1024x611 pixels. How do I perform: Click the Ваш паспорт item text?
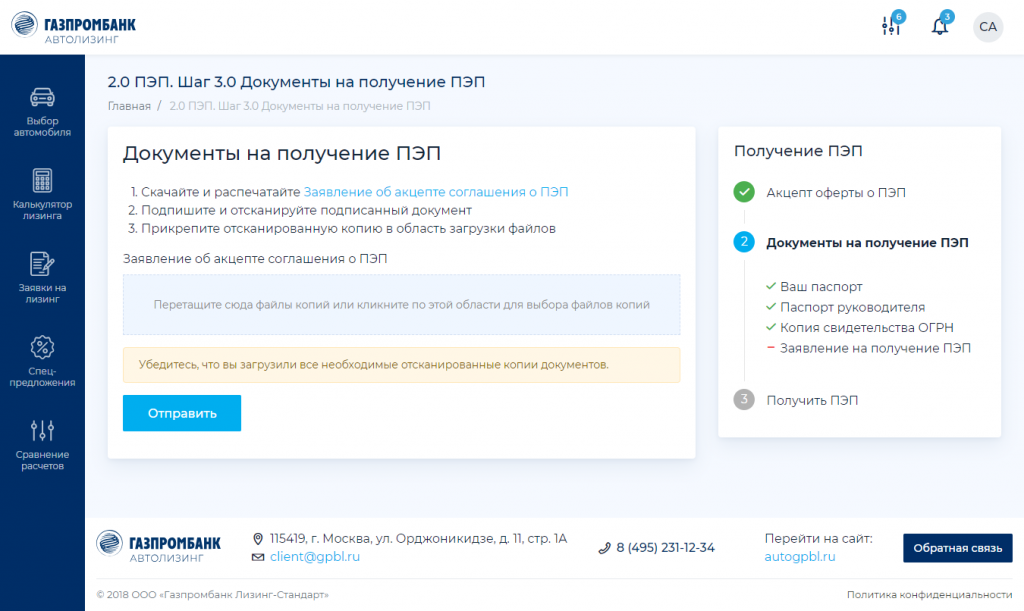821,287
